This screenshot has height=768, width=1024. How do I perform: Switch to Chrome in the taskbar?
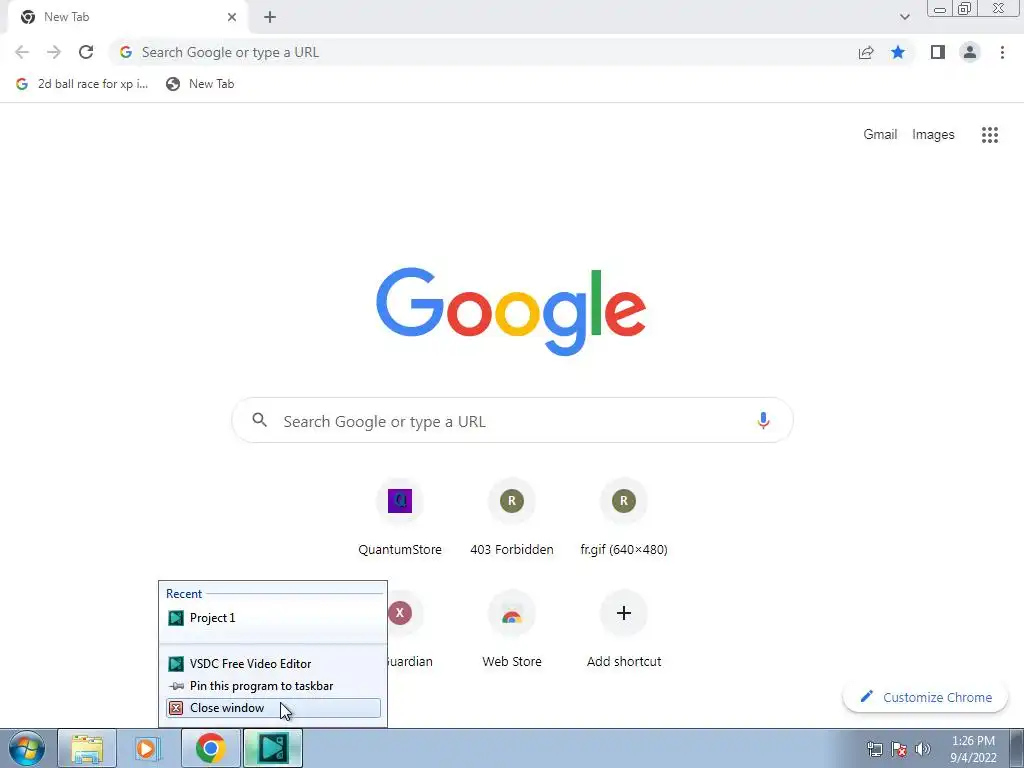pos(210,748)
